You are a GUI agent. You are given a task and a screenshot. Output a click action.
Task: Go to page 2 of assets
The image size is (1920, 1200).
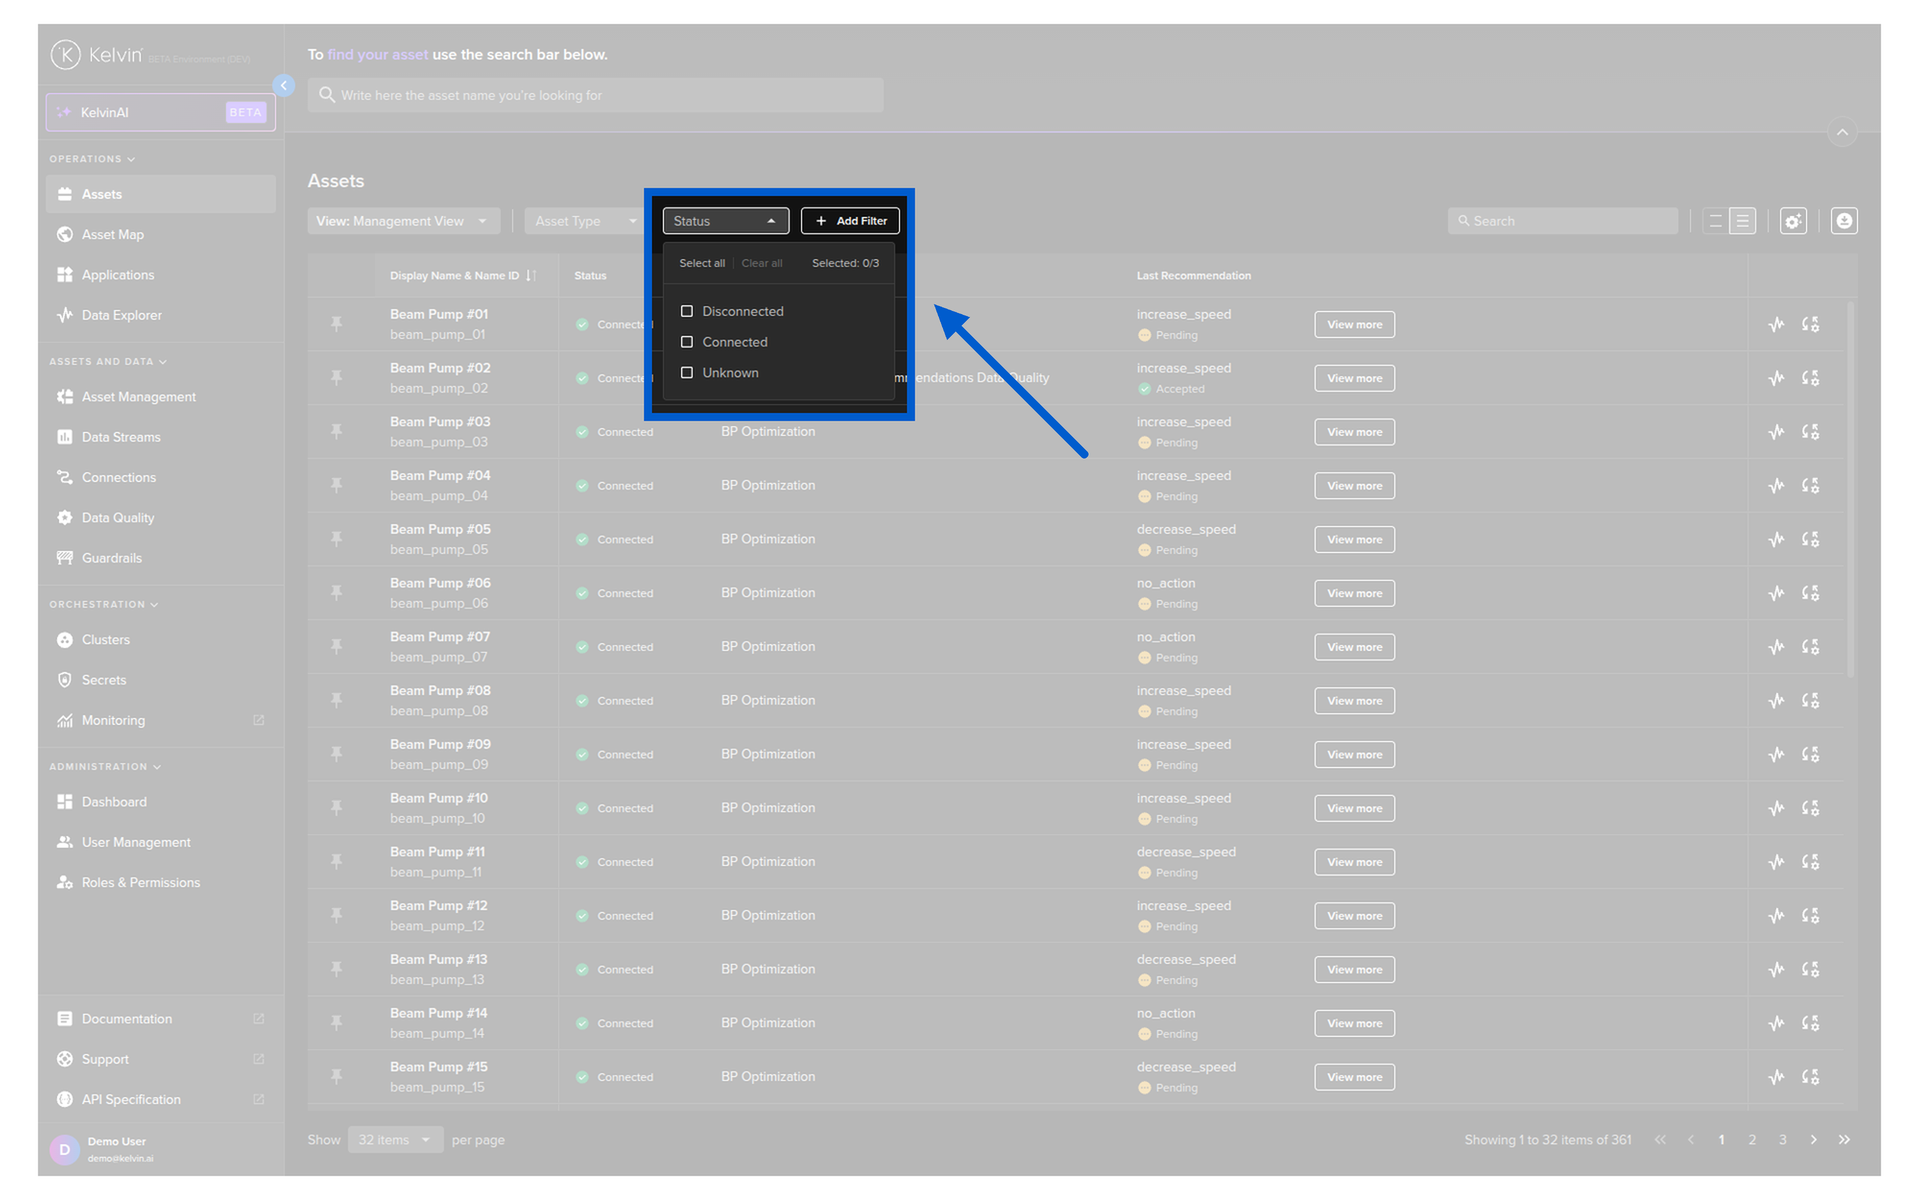click(x=1752, y=1140)
